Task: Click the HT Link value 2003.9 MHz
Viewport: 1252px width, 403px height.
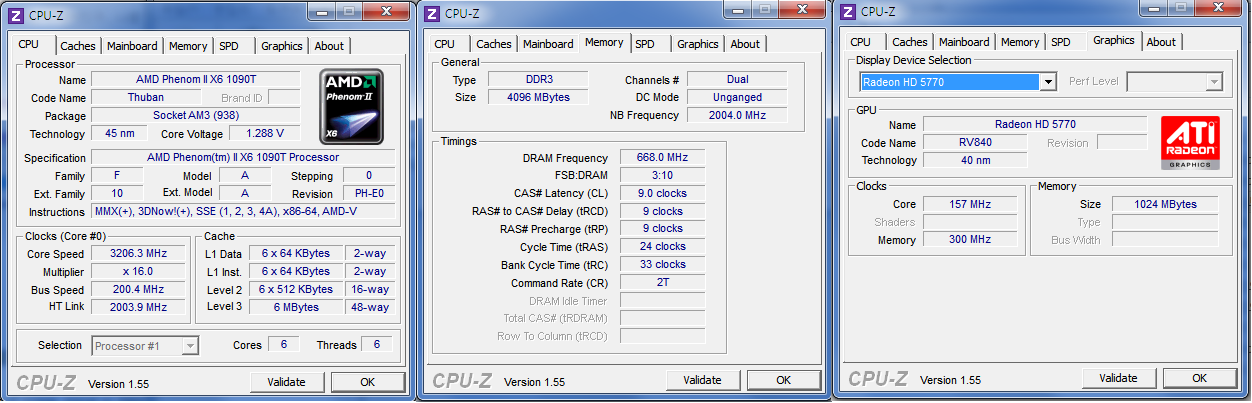Action: point(138,307)
